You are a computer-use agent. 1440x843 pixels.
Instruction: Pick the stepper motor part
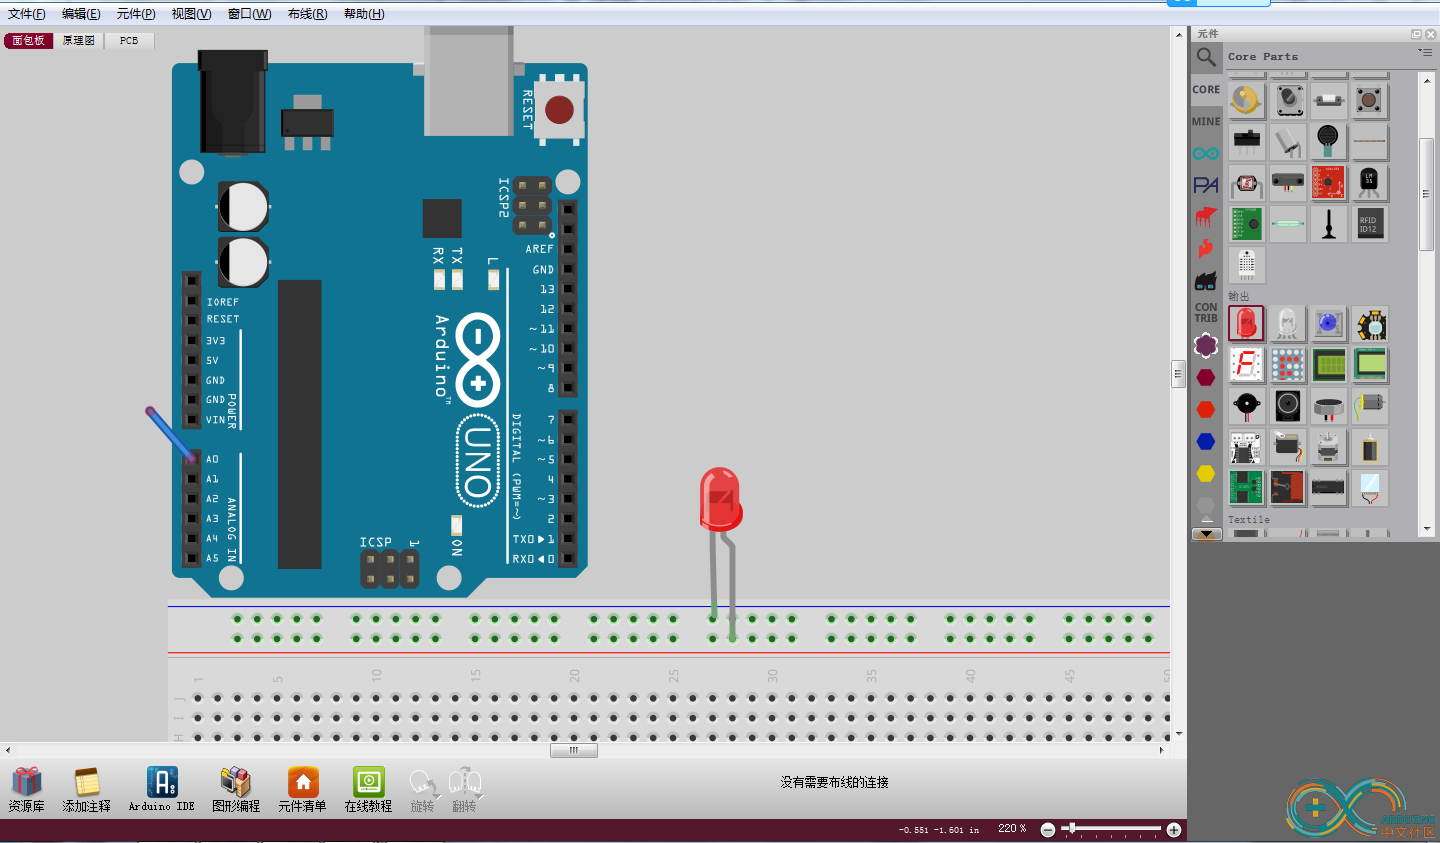point(1329,447)
